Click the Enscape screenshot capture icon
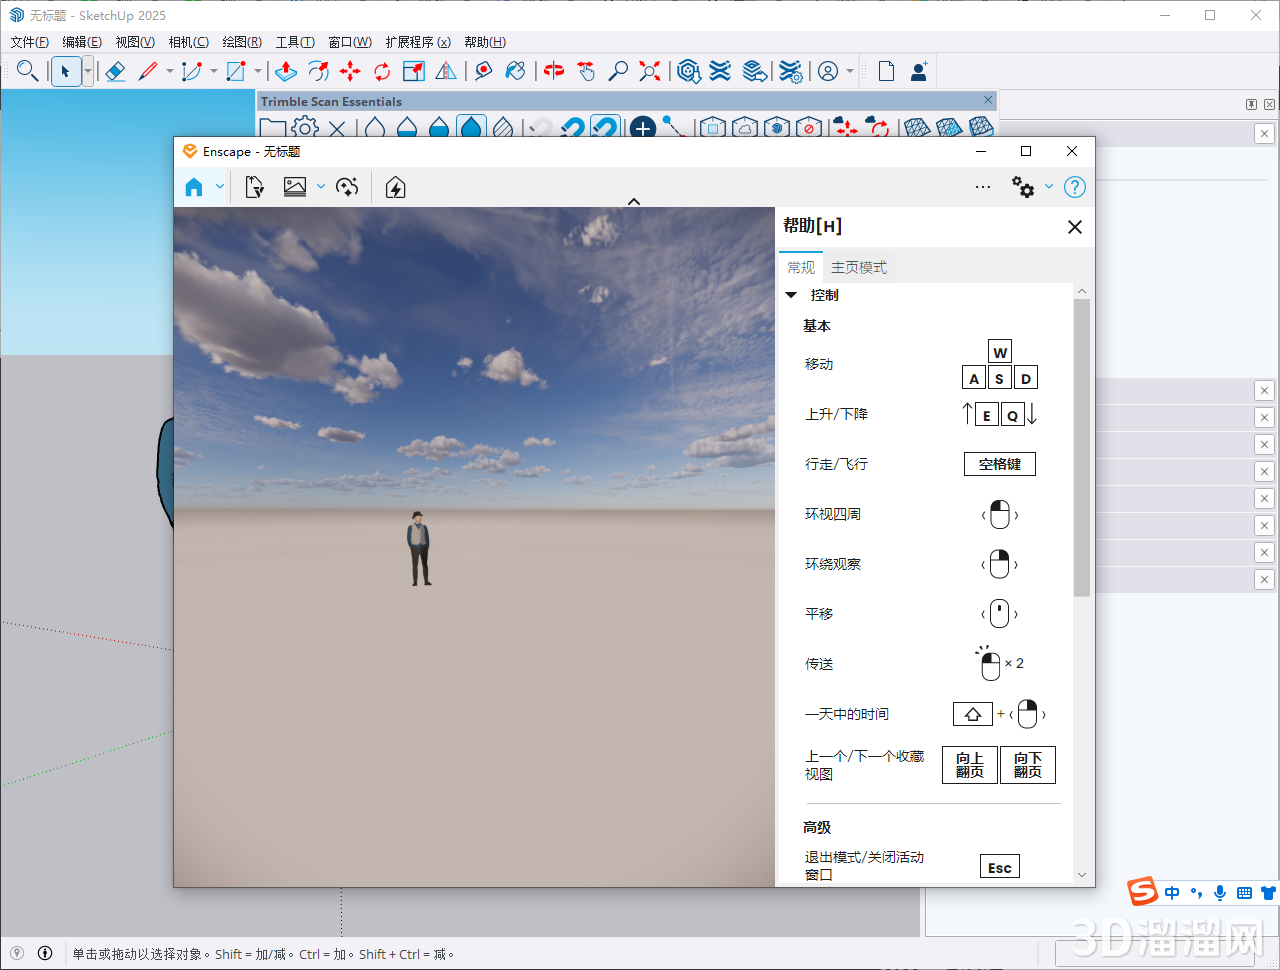1280x970 pixels. (x=295, y=187)
